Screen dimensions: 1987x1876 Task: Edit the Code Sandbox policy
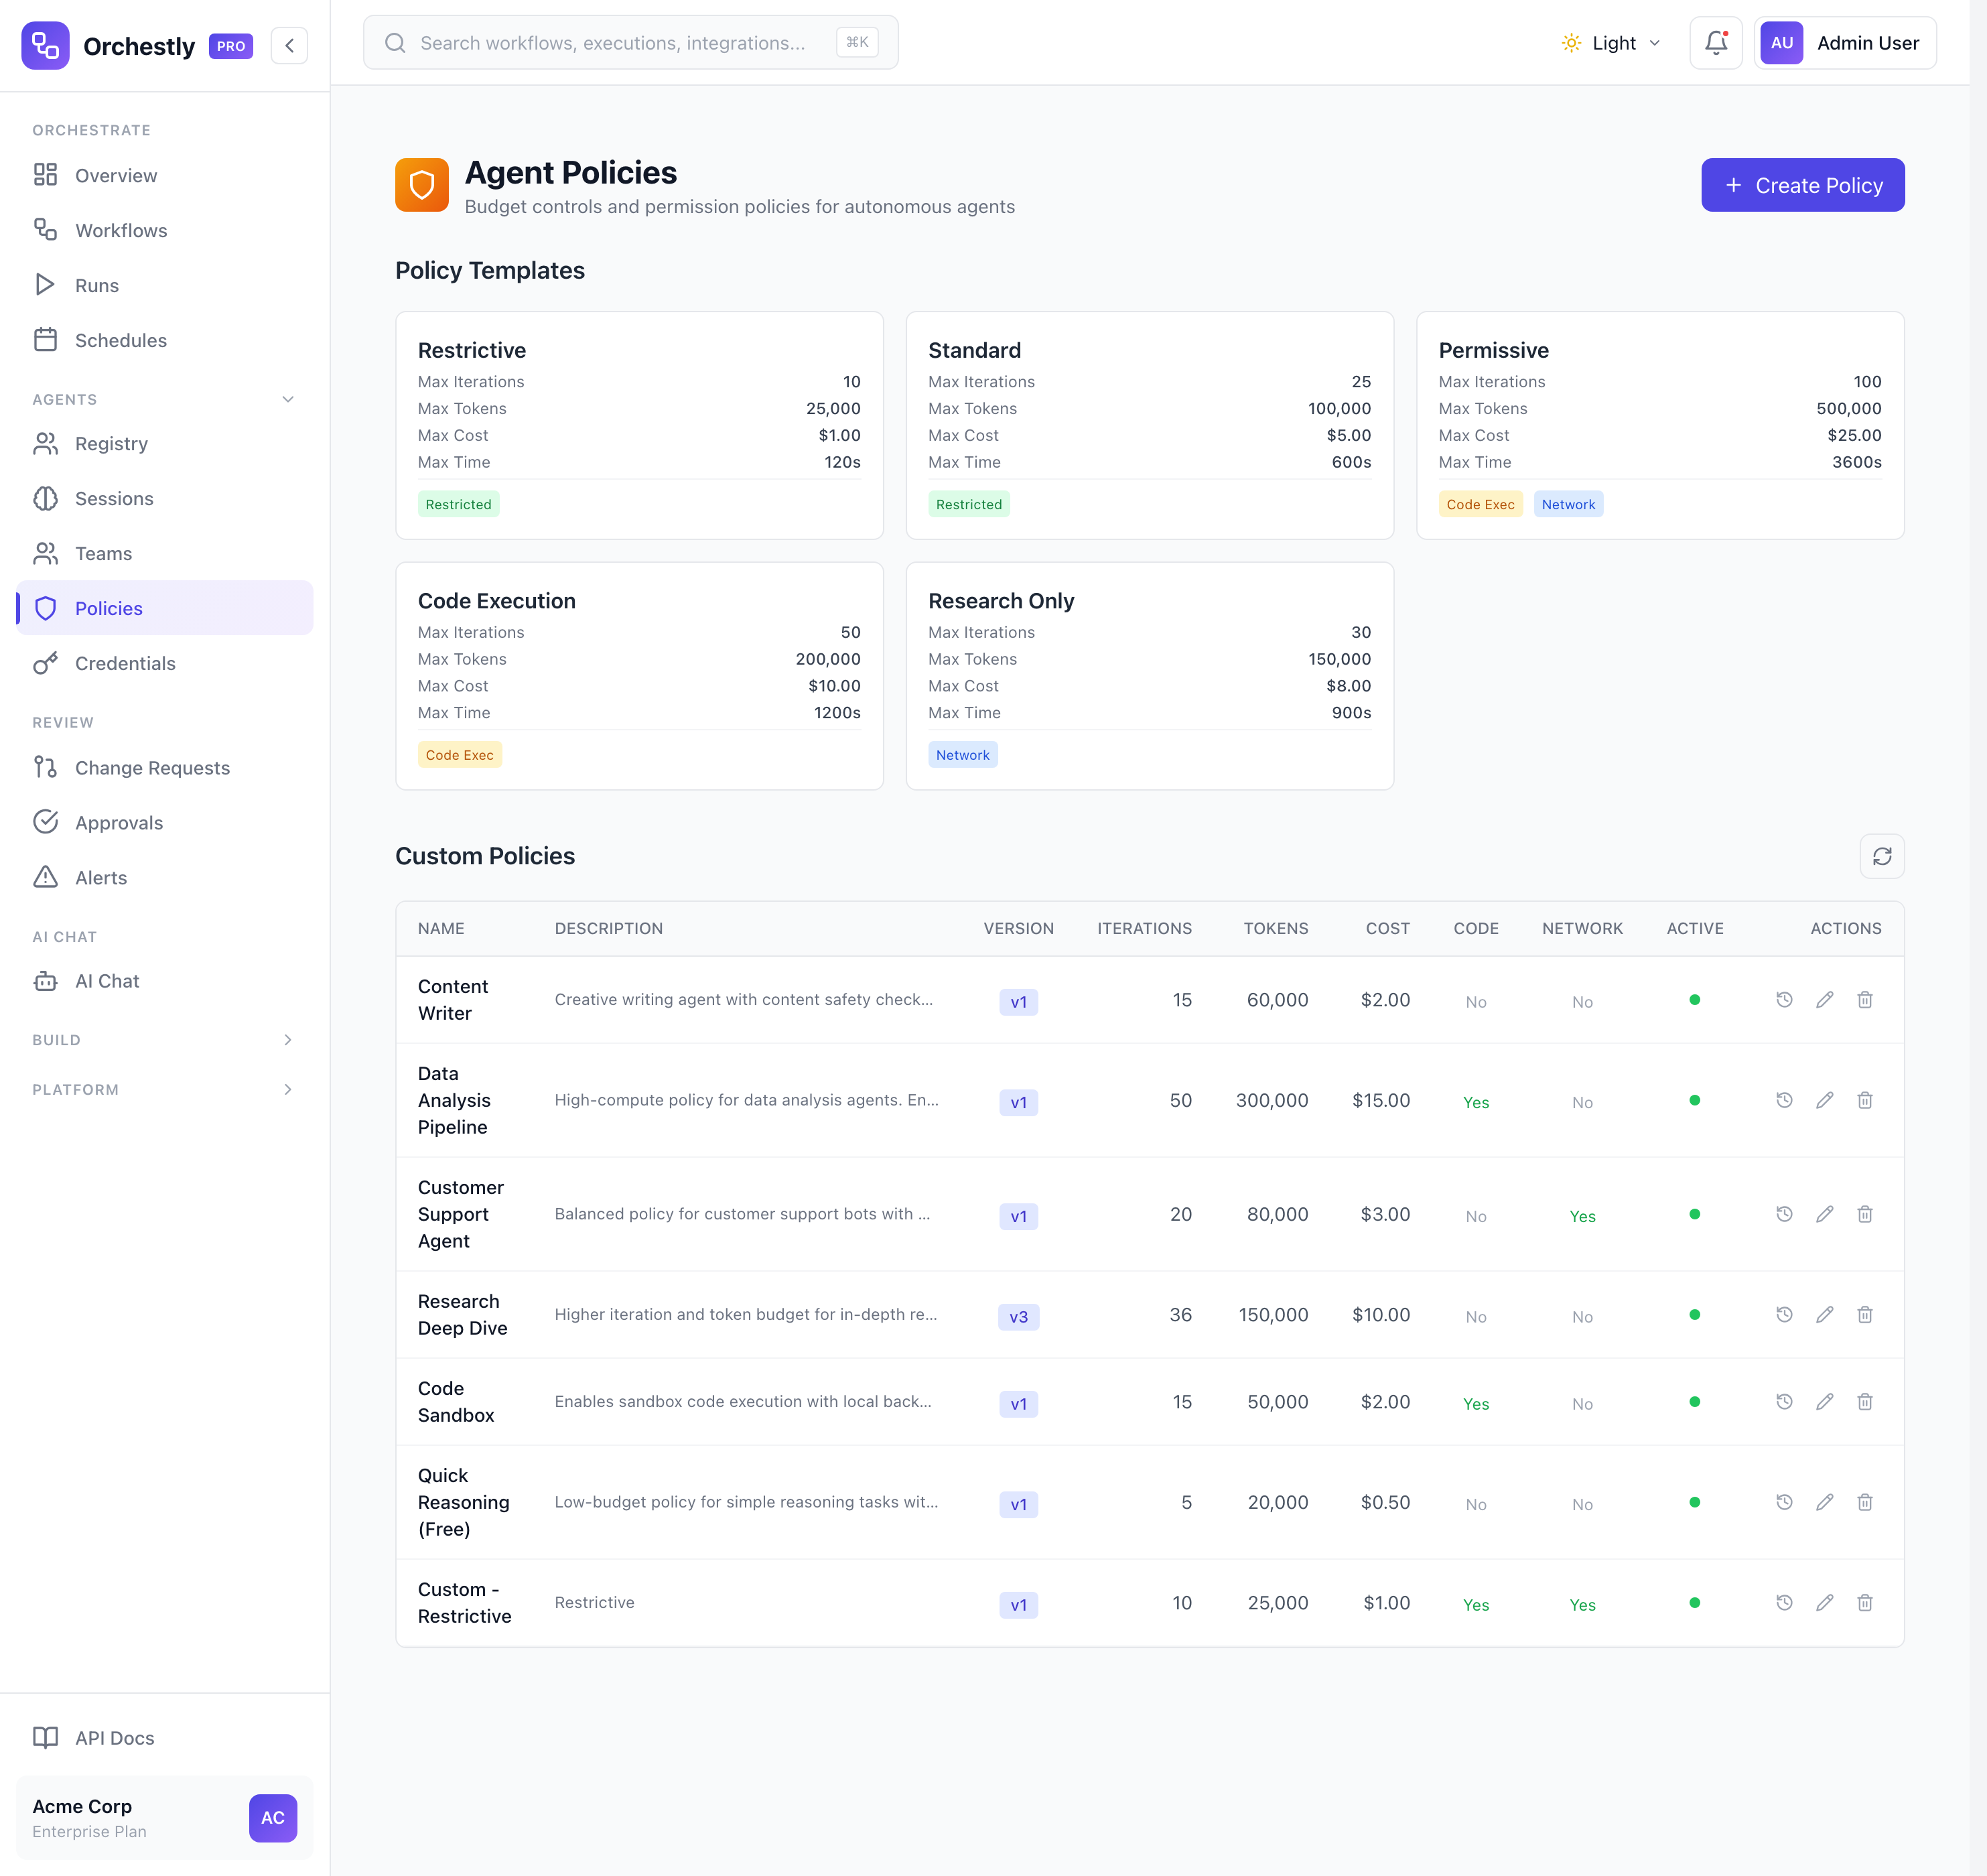point(1825,1402)
